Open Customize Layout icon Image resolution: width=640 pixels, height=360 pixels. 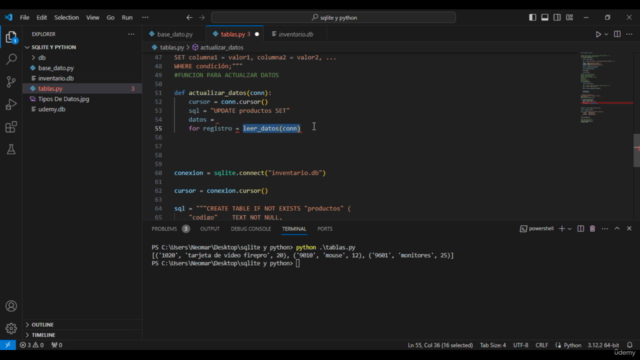569,18
